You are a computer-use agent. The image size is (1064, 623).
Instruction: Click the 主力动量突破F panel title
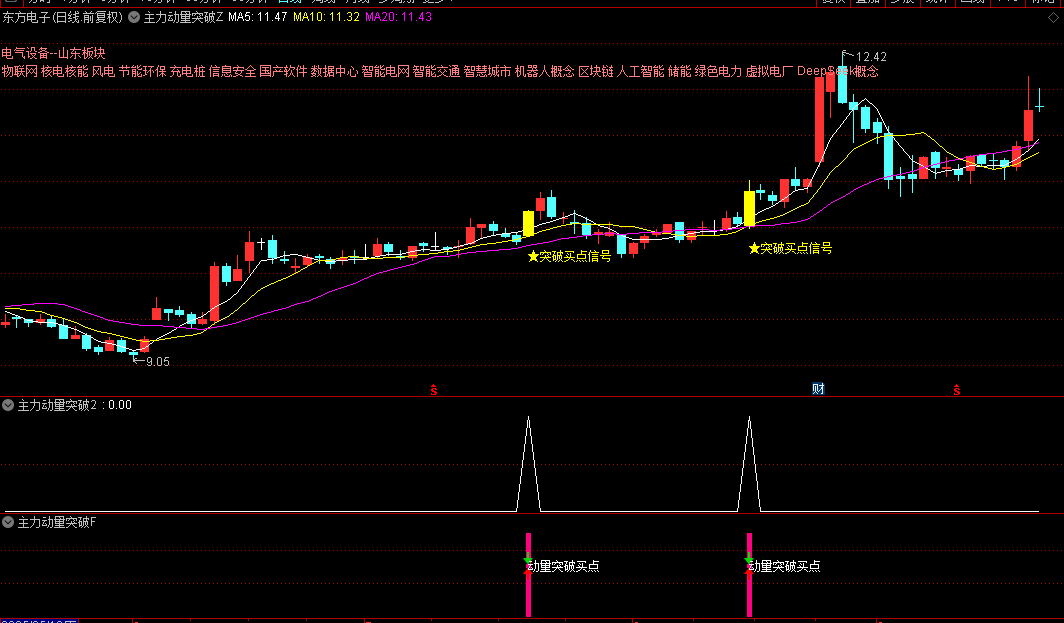57,522
